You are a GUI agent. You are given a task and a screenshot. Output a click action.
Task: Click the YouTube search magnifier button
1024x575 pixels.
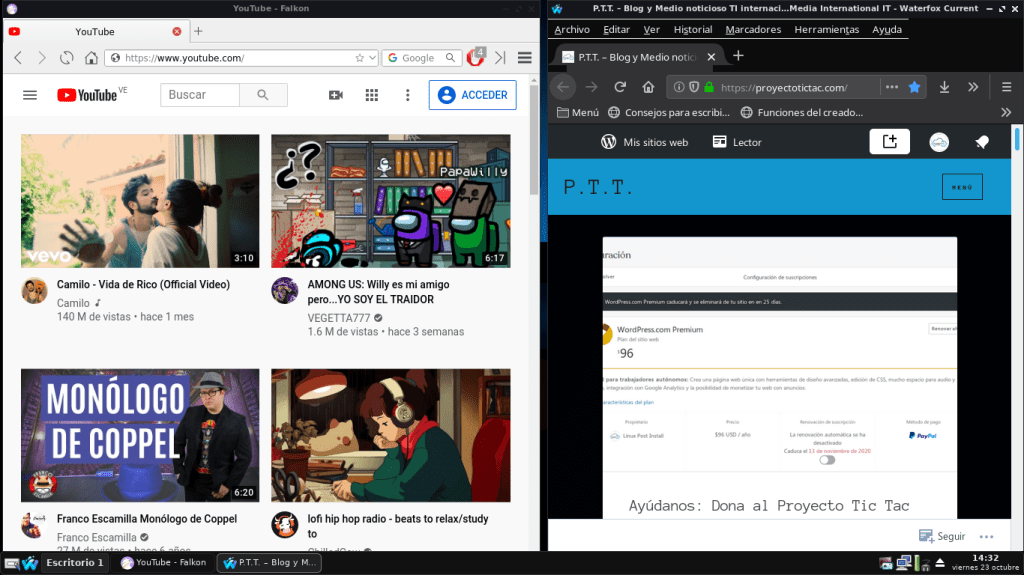tap(263, 95)
